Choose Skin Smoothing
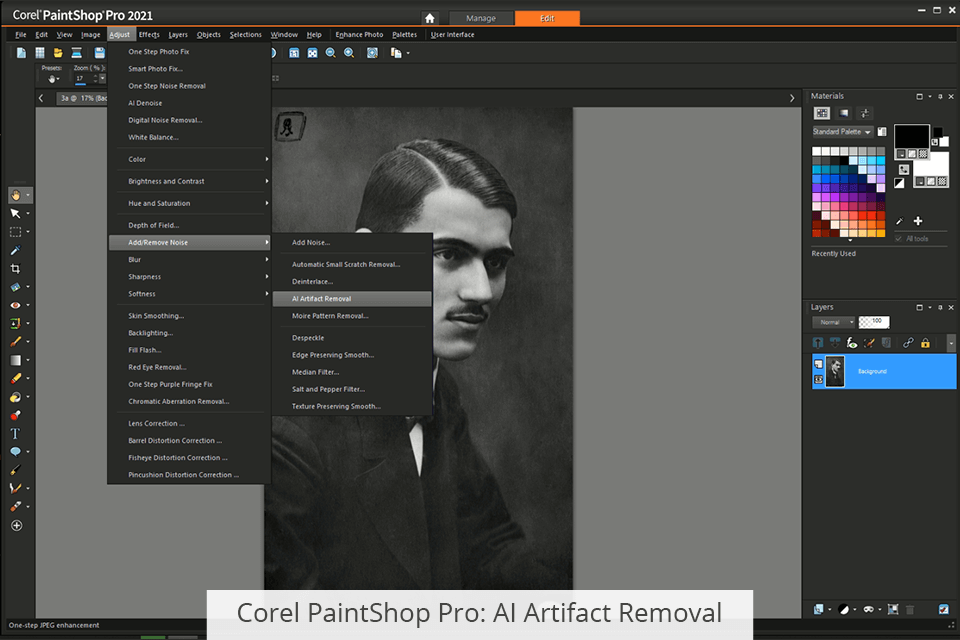The height and width of the screenshot is (640, 960). tap(190, 316)
